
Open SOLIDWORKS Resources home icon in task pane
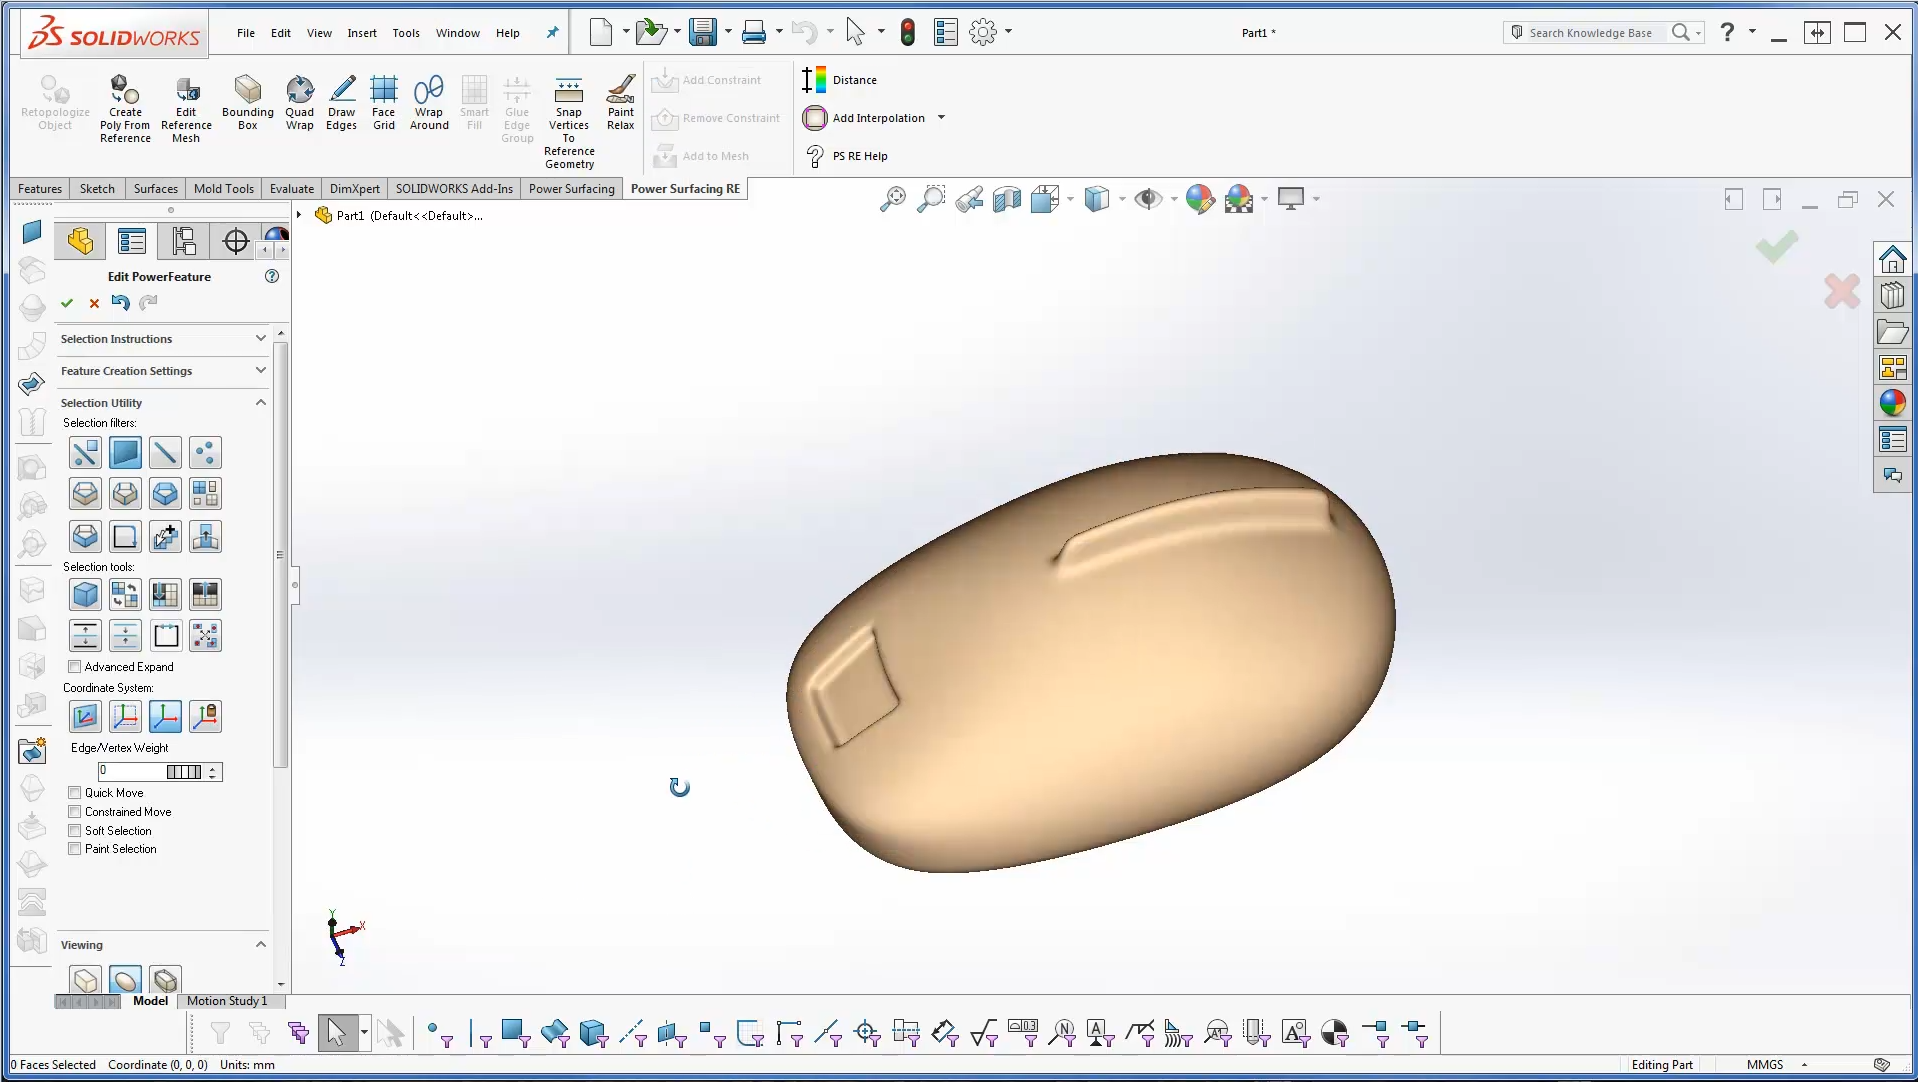1892,259
